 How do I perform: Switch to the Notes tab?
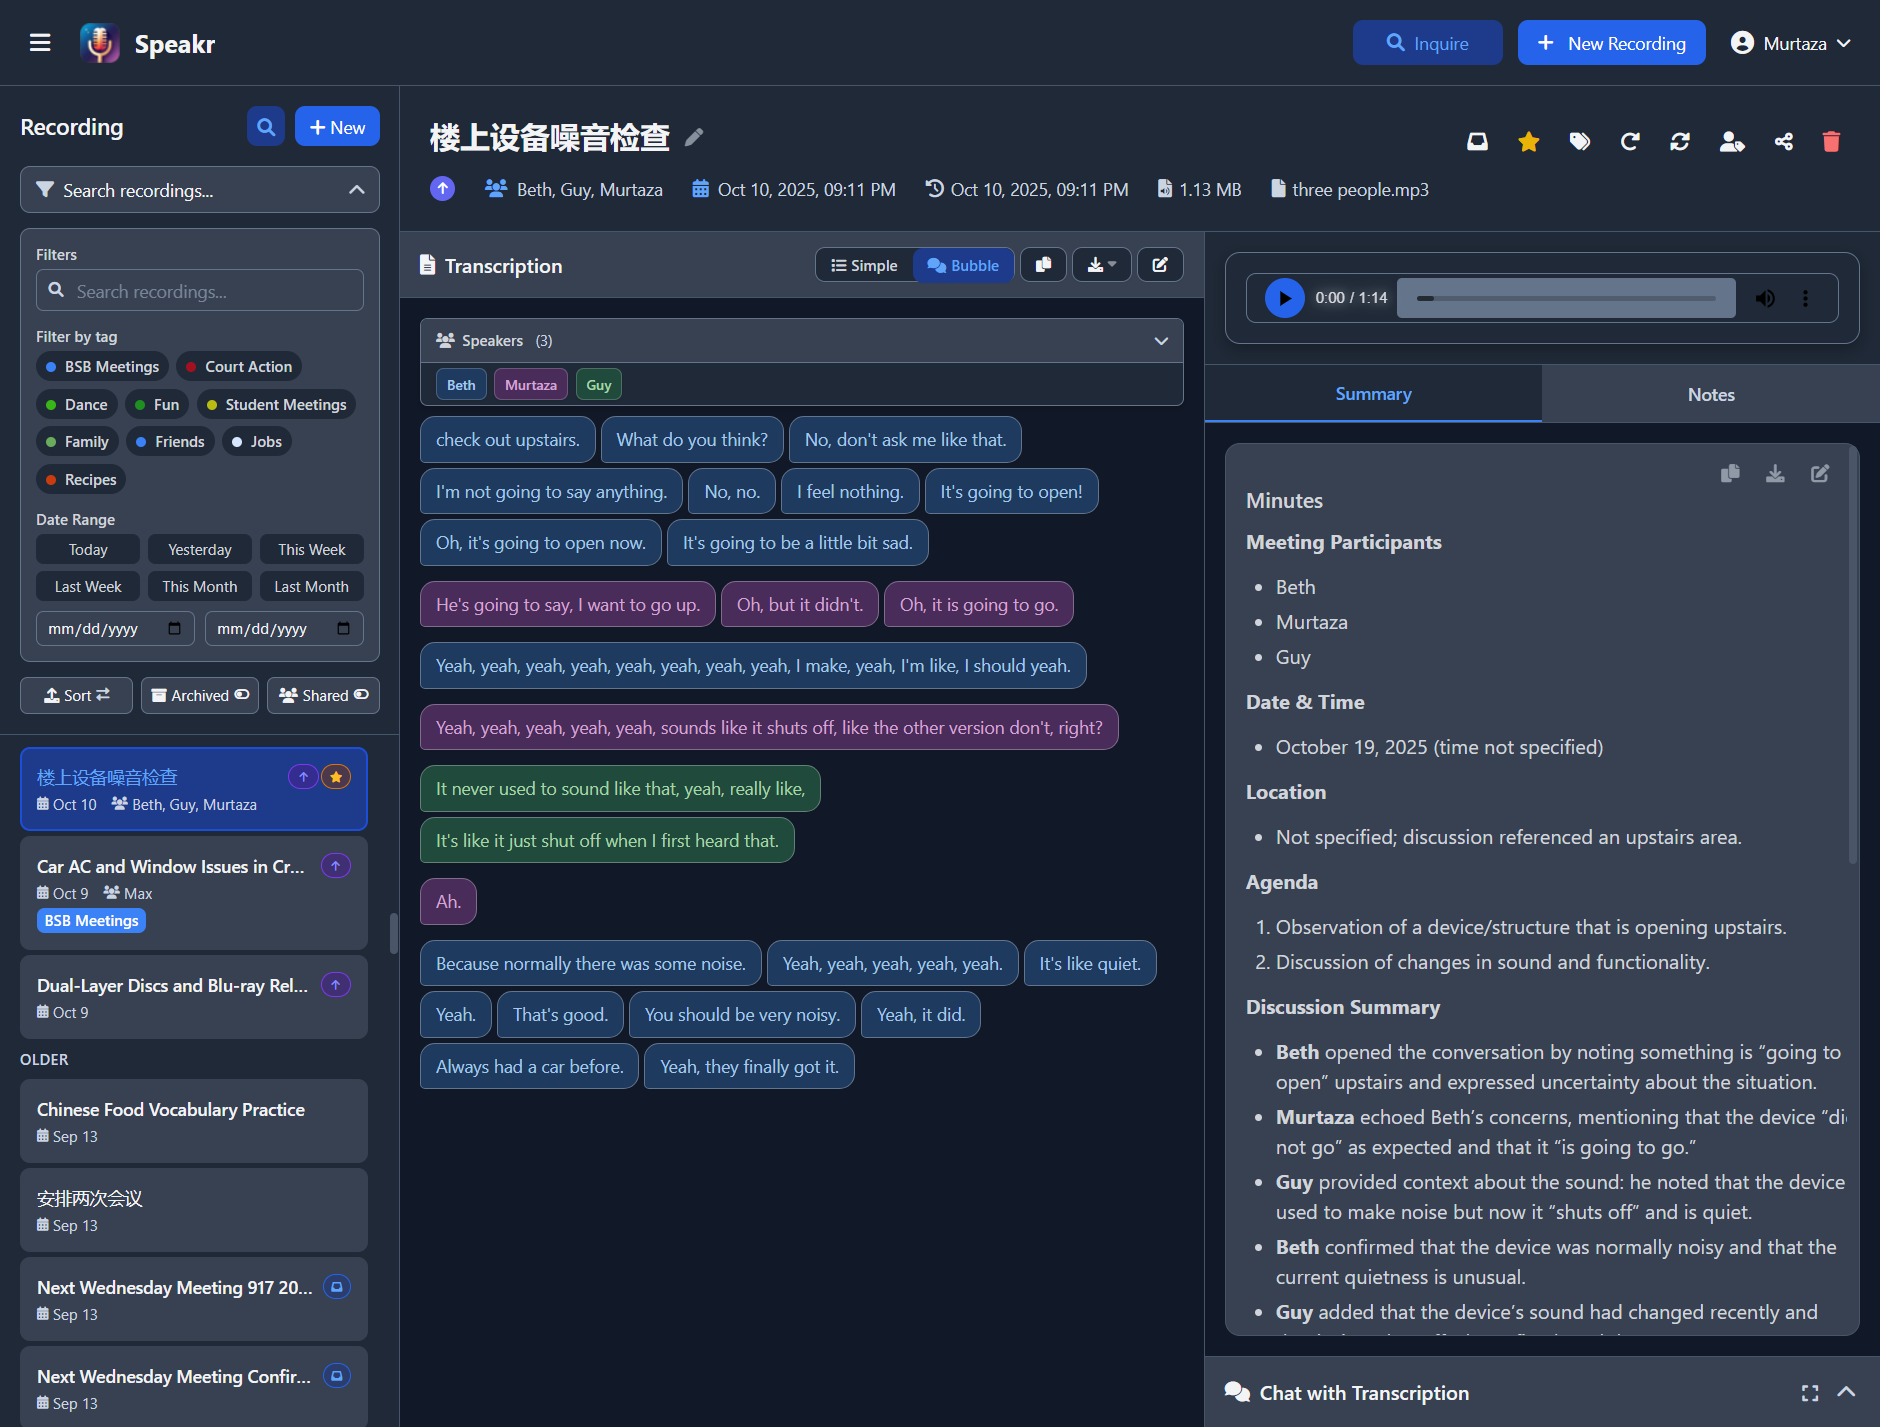(x=1710, y=394)
